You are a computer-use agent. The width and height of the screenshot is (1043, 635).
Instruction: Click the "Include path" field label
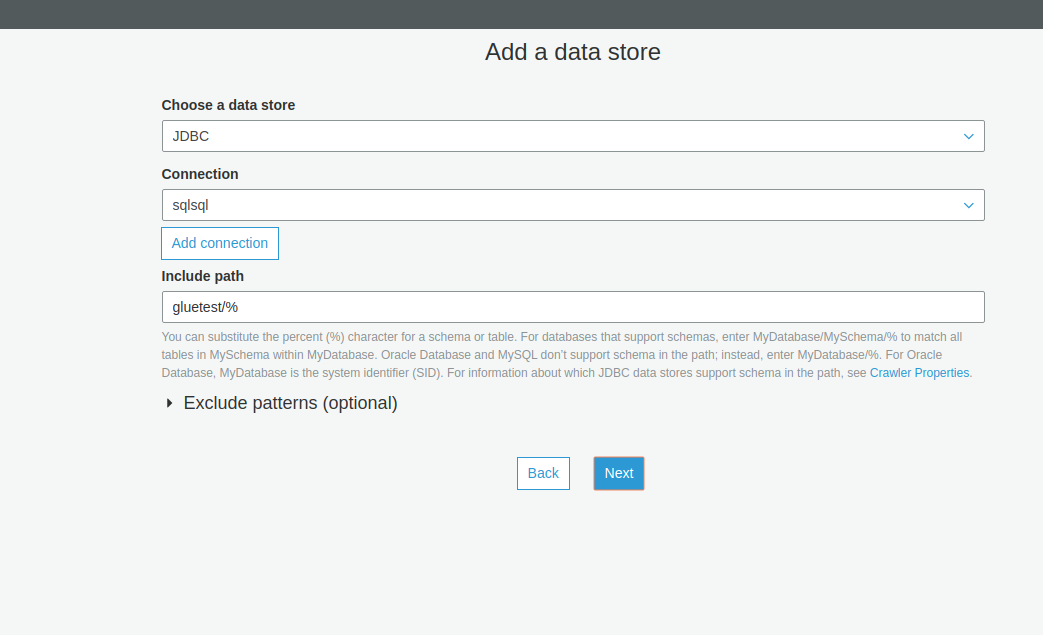pyautogui.click(x=202, y=276)
